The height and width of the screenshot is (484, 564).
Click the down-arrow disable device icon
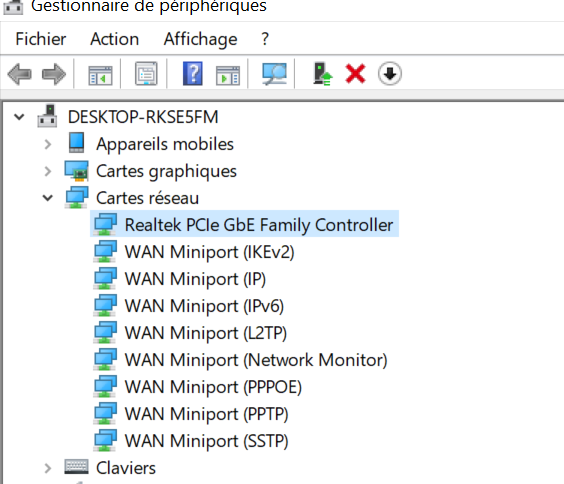click(x=390, y=74)
